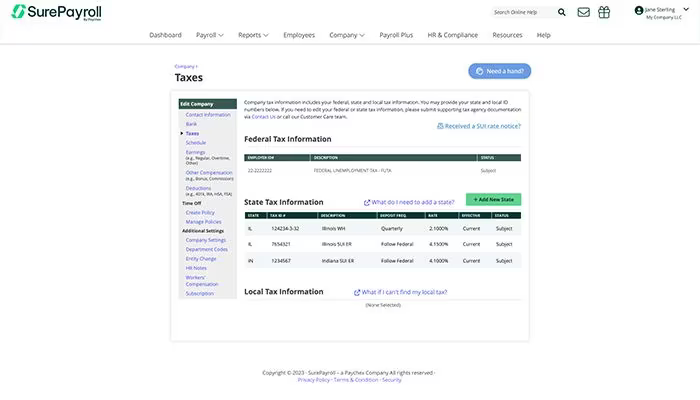Click tax ID 124234-3-32
The width and height of the screenshot is (700, 400).
285,229
